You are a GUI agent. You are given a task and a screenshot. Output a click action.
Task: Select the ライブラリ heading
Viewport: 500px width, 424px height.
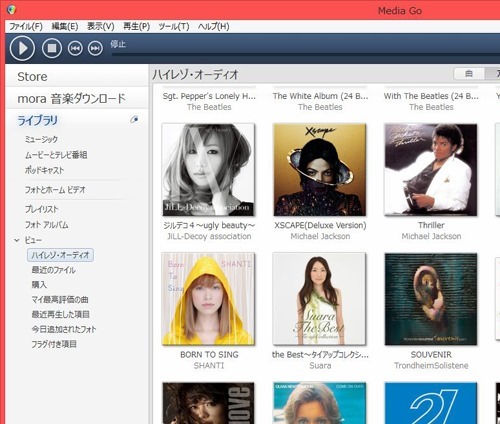(38, 120)
